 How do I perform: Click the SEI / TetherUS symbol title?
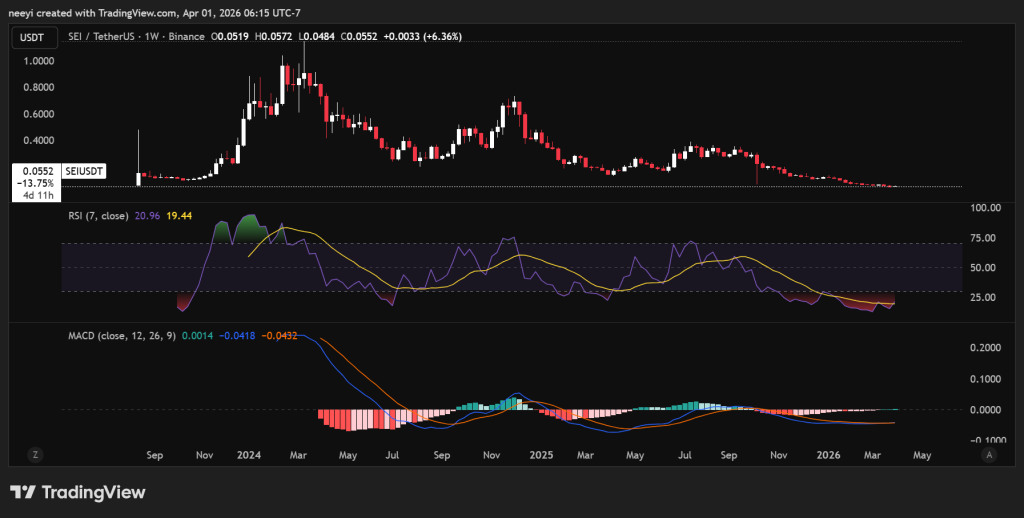click(x=102, y=36)
